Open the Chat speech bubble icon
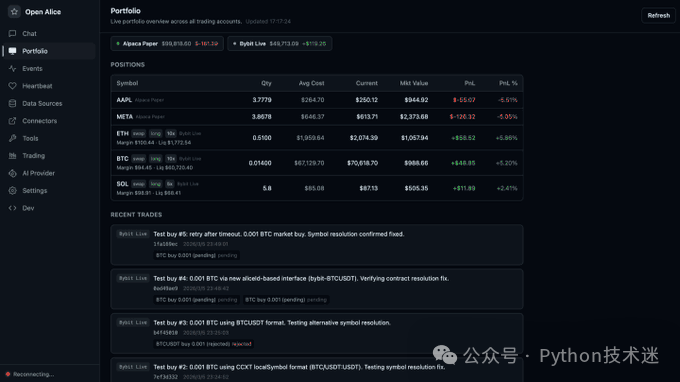Screen dimensions: 680x382 click(13, 33)
